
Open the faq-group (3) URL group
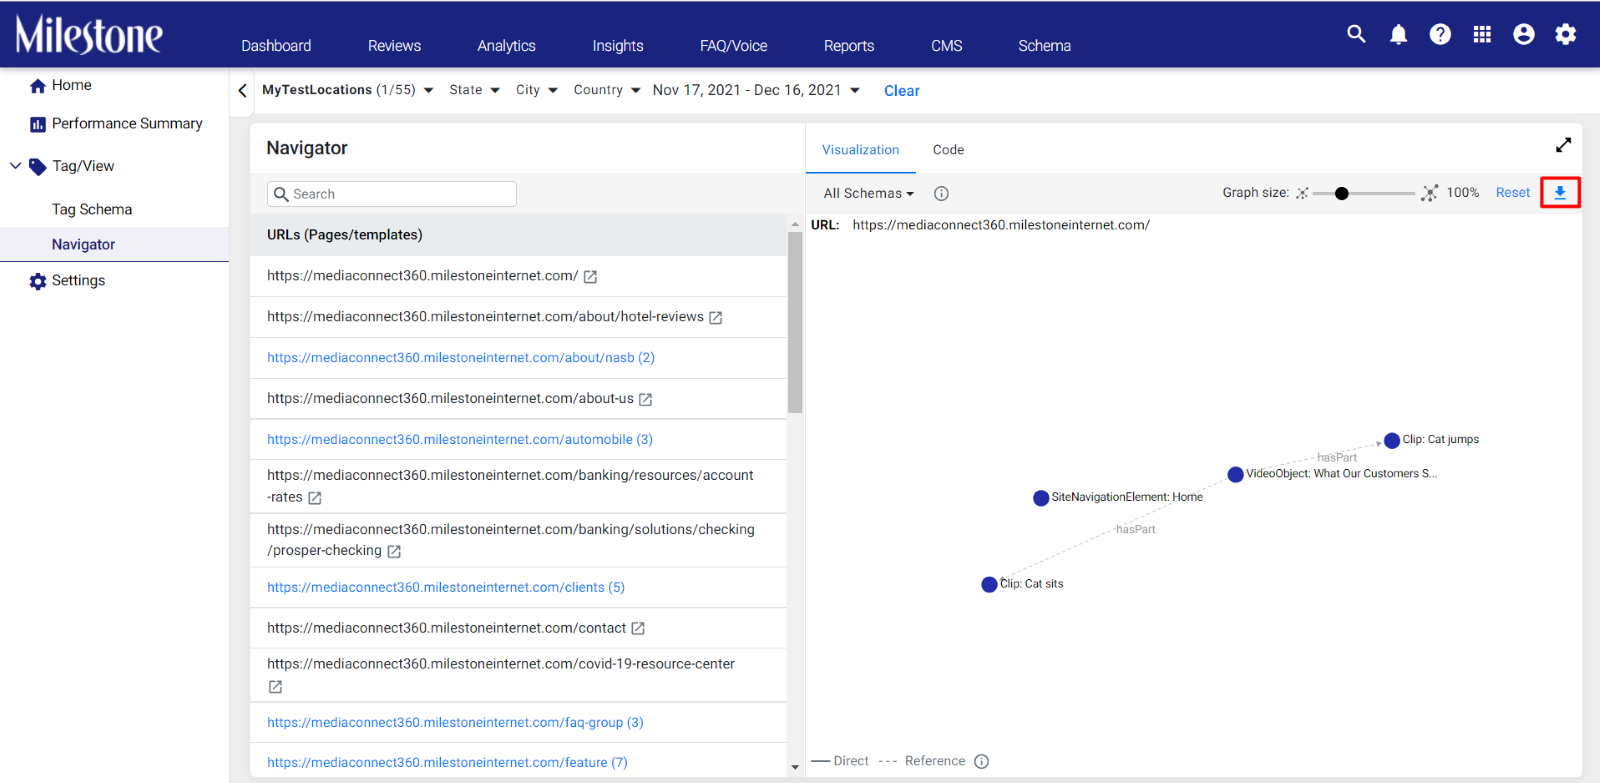click(455, 723)
